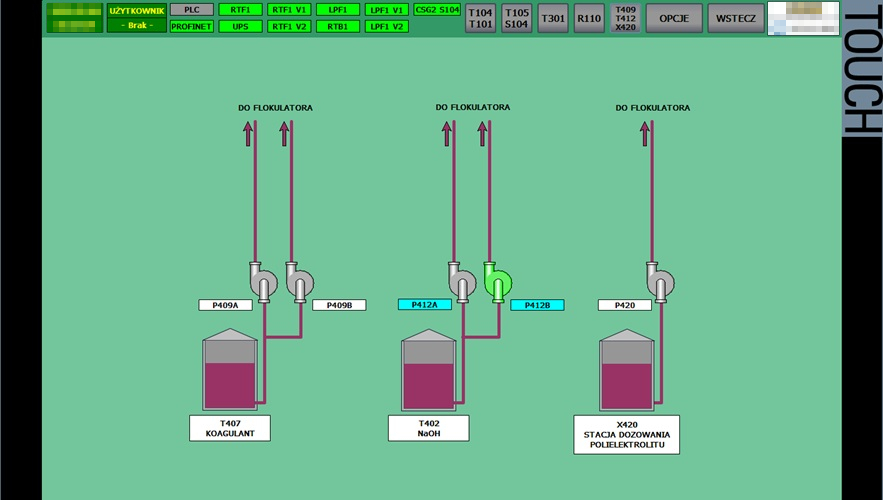Click the CSG2 S104 status indicator
The height and width of the screenshot is (500, 883).
pyautogui.click(x=437, y=10)
